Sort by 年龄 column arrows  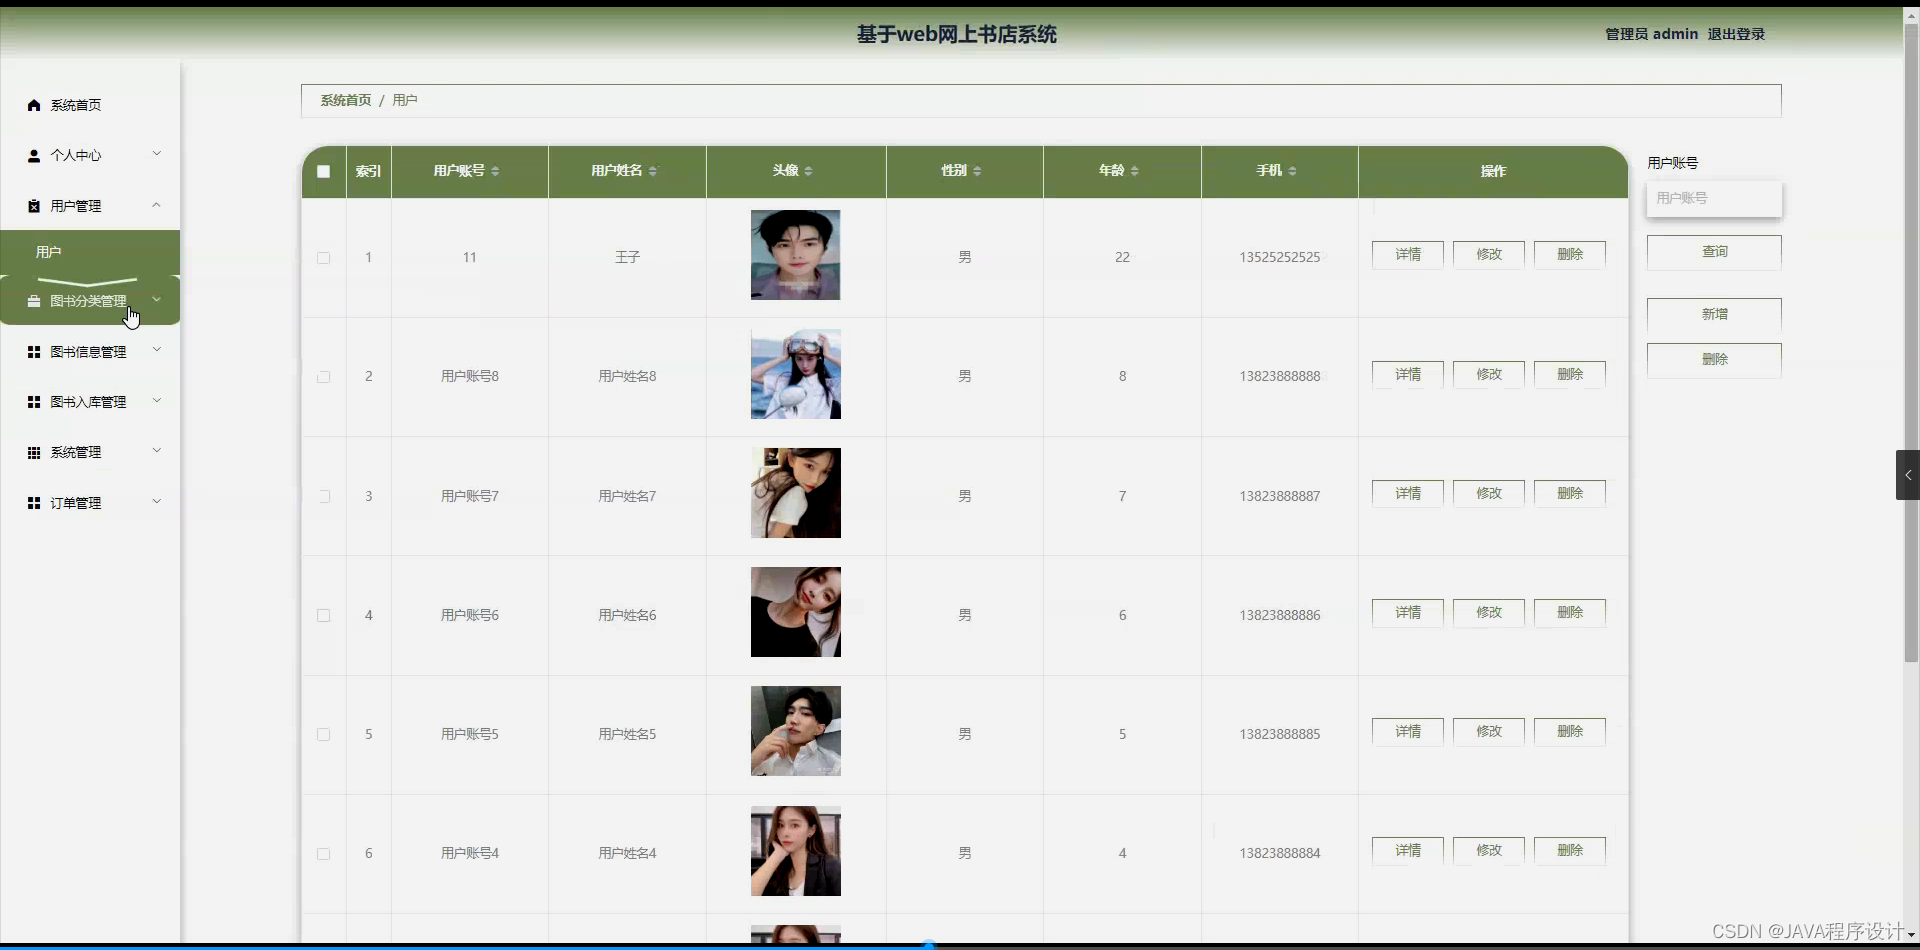coord(1134,171)
